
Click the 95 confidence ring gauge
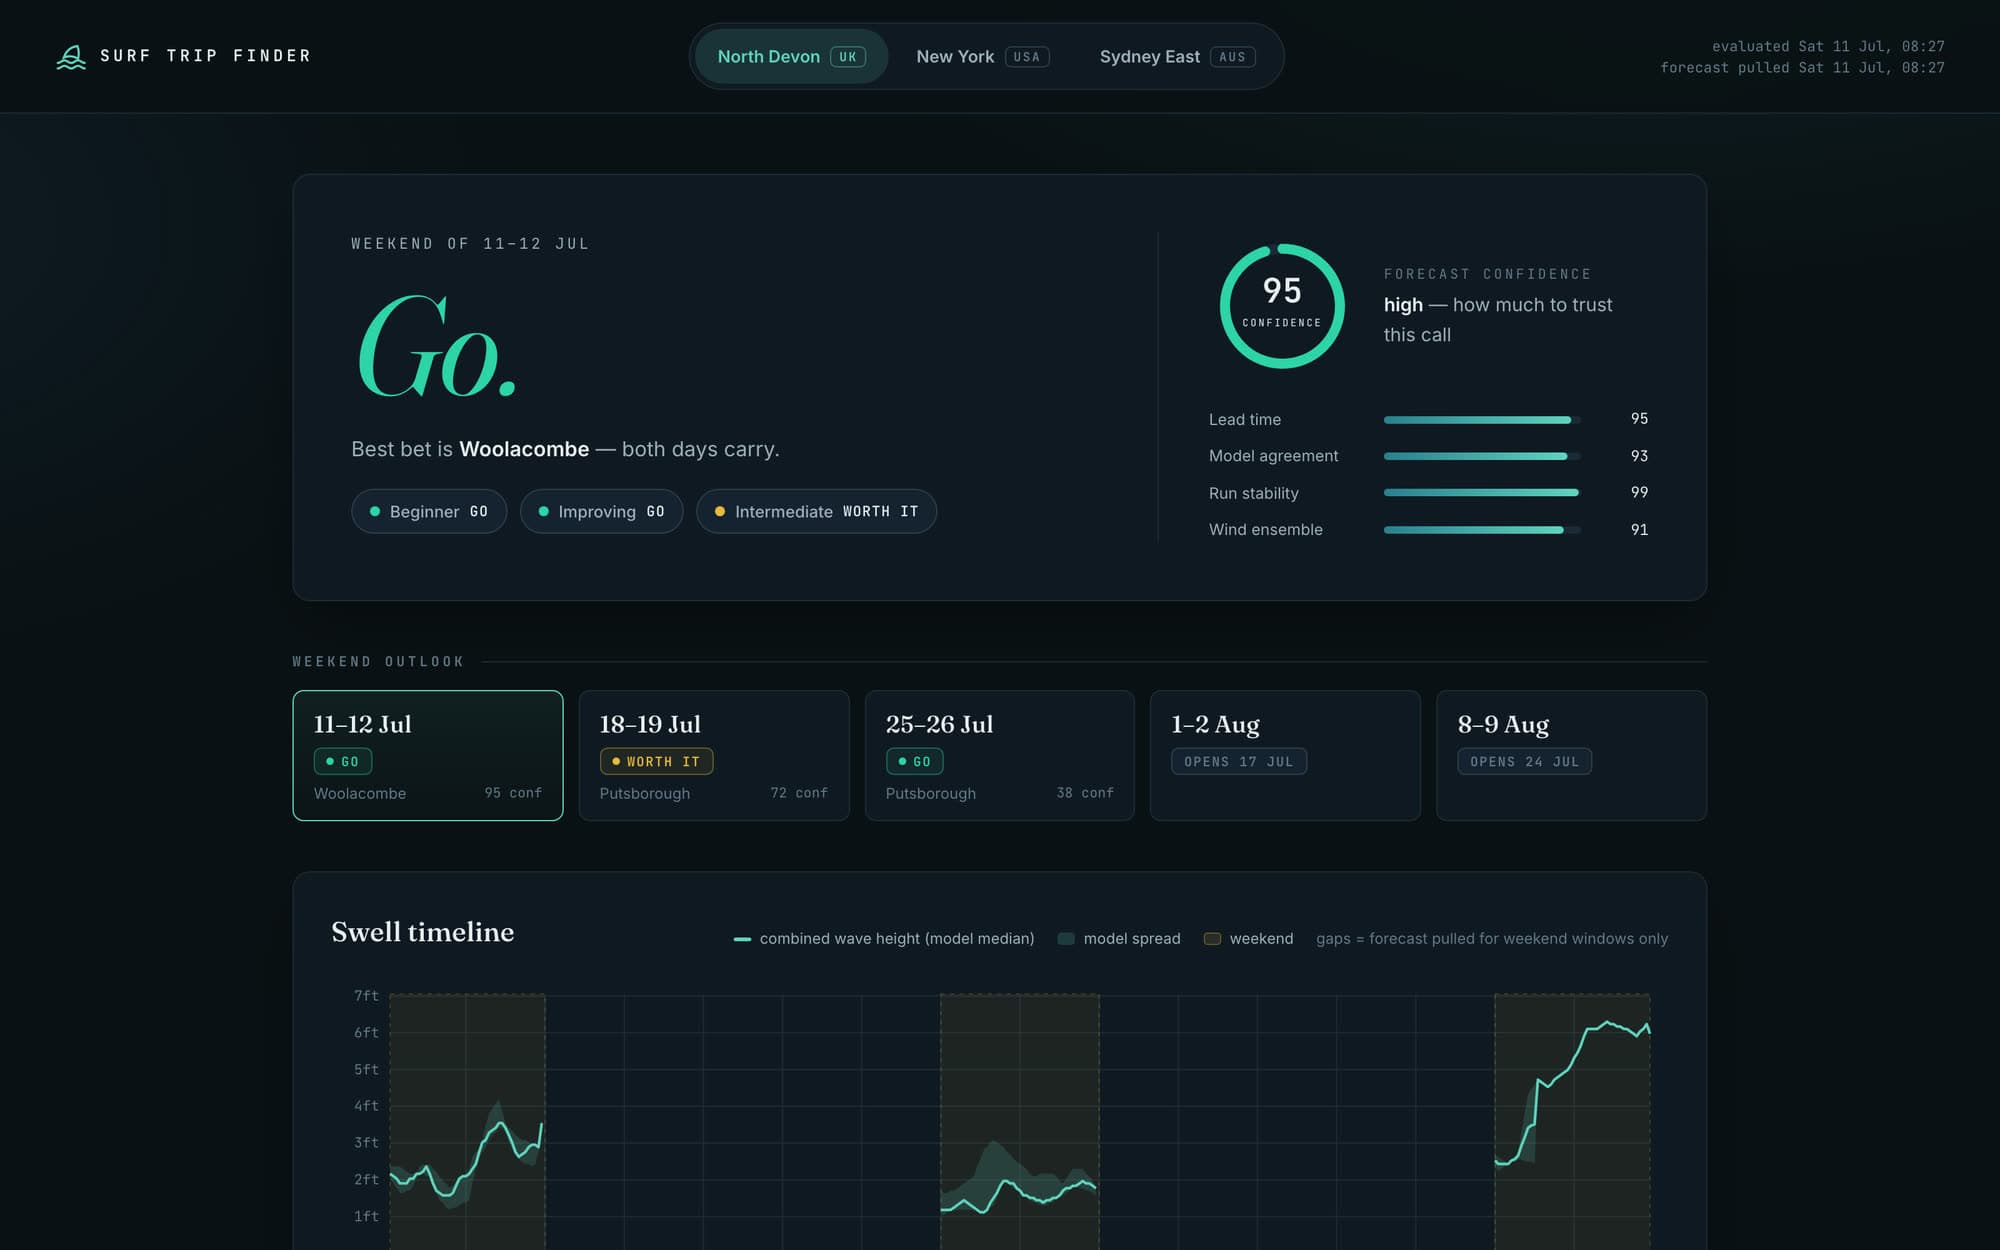tap(1282, 306)
